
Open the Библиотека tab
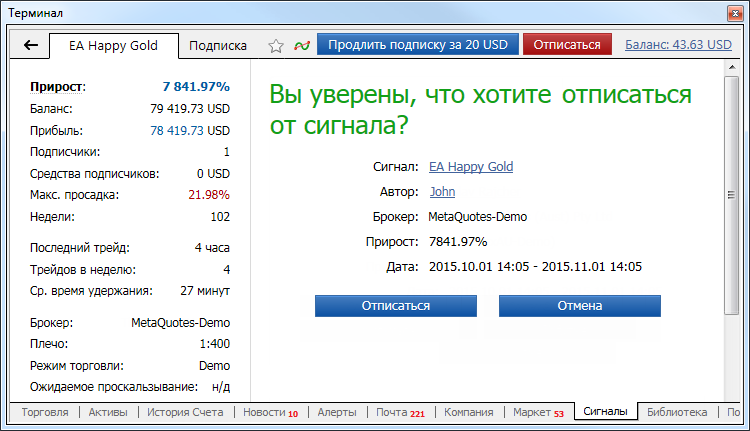tap(677, 412)
